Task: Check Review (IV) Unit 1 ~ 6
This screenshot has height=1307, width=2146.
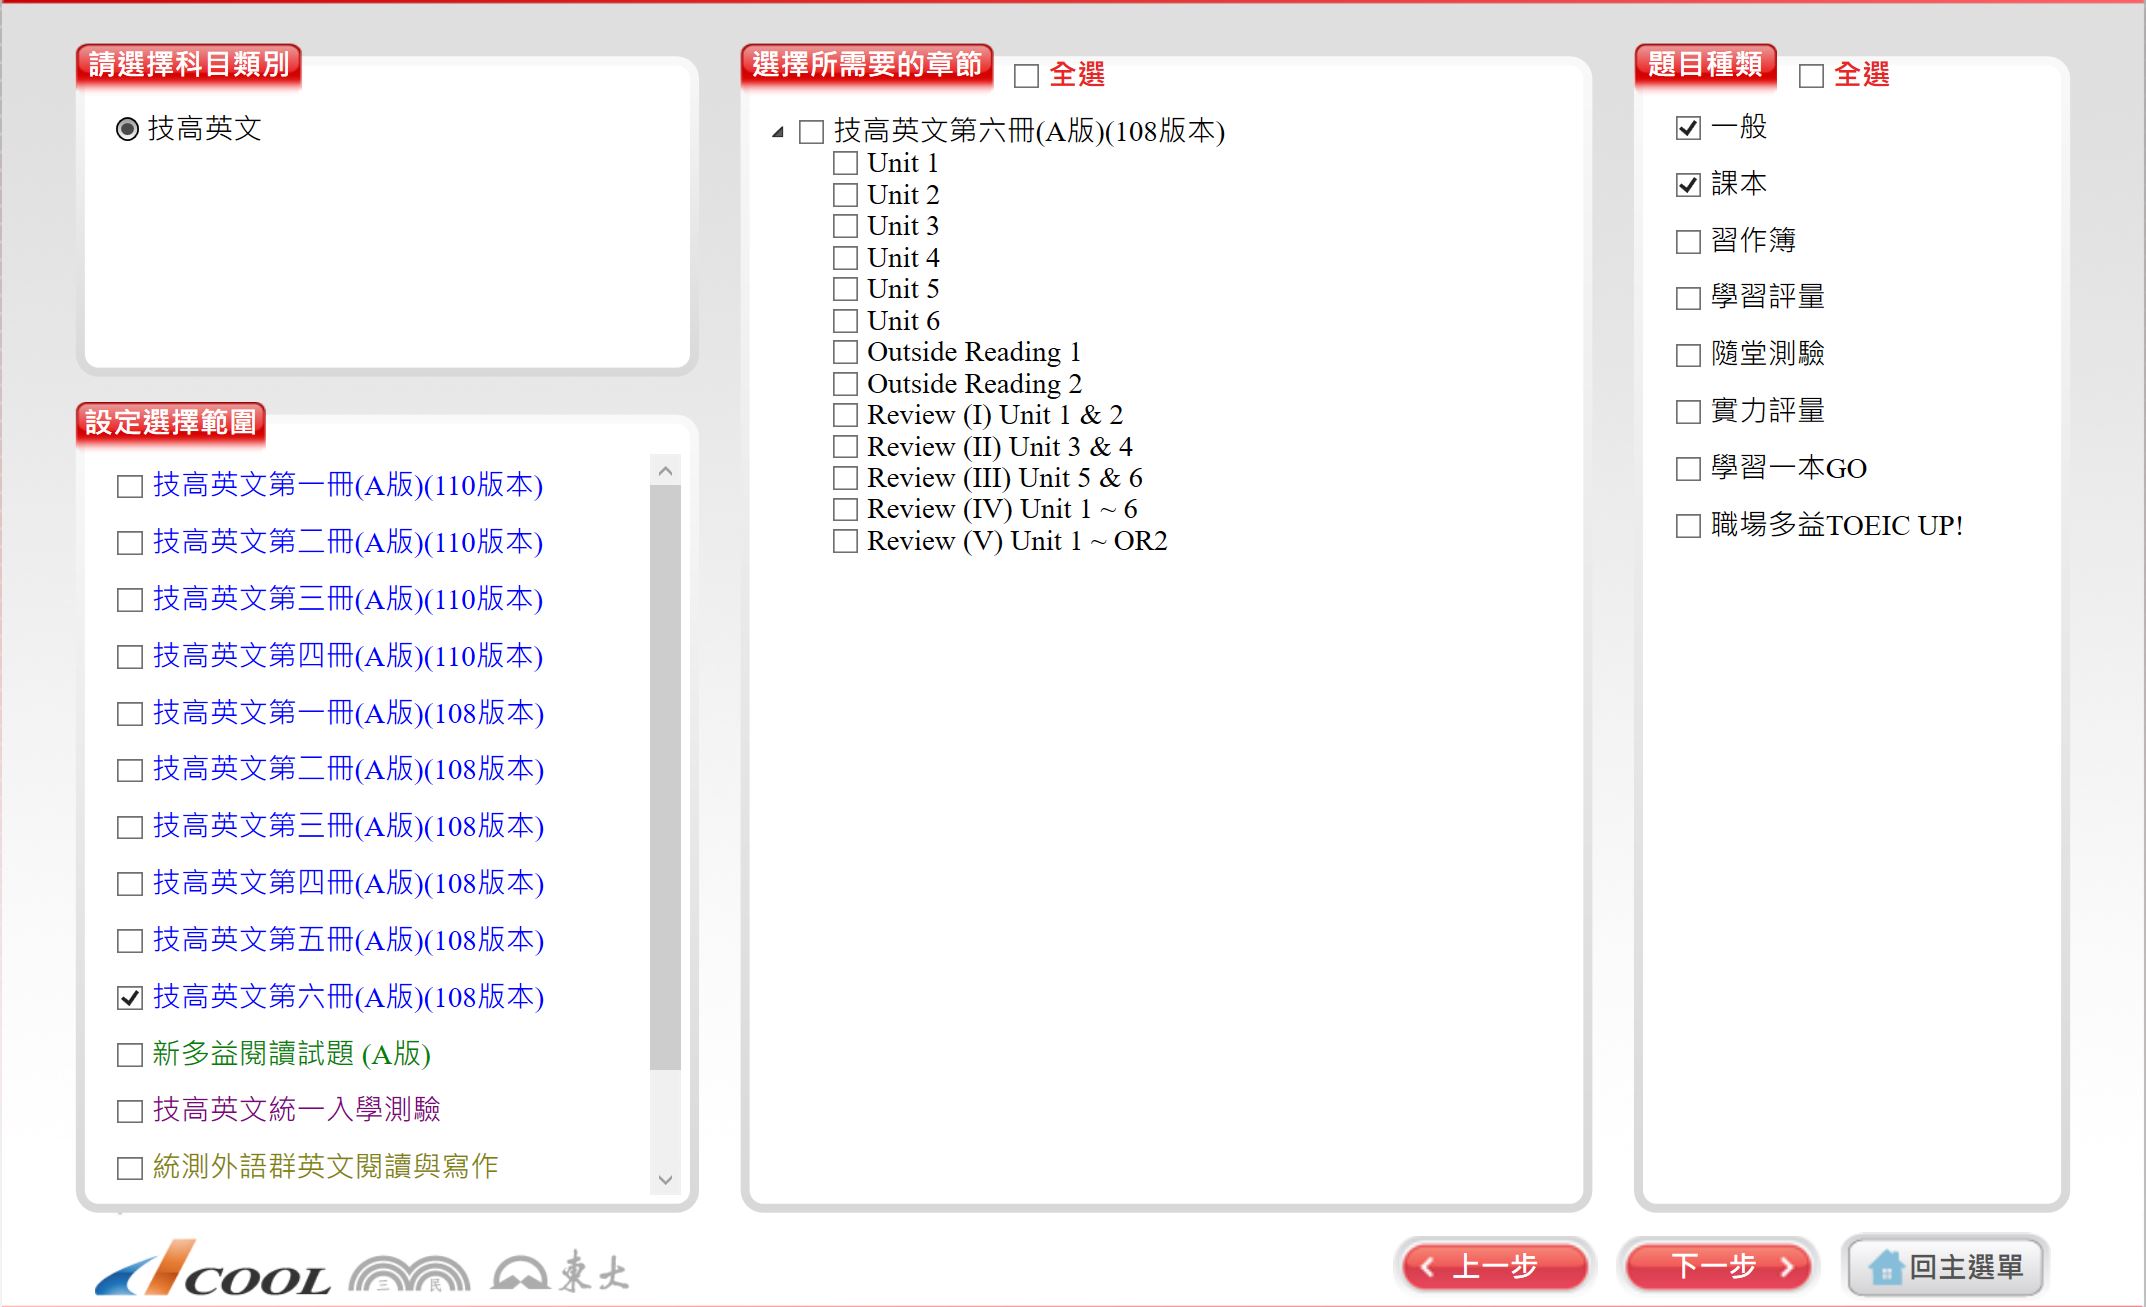Action: (846, 510)
